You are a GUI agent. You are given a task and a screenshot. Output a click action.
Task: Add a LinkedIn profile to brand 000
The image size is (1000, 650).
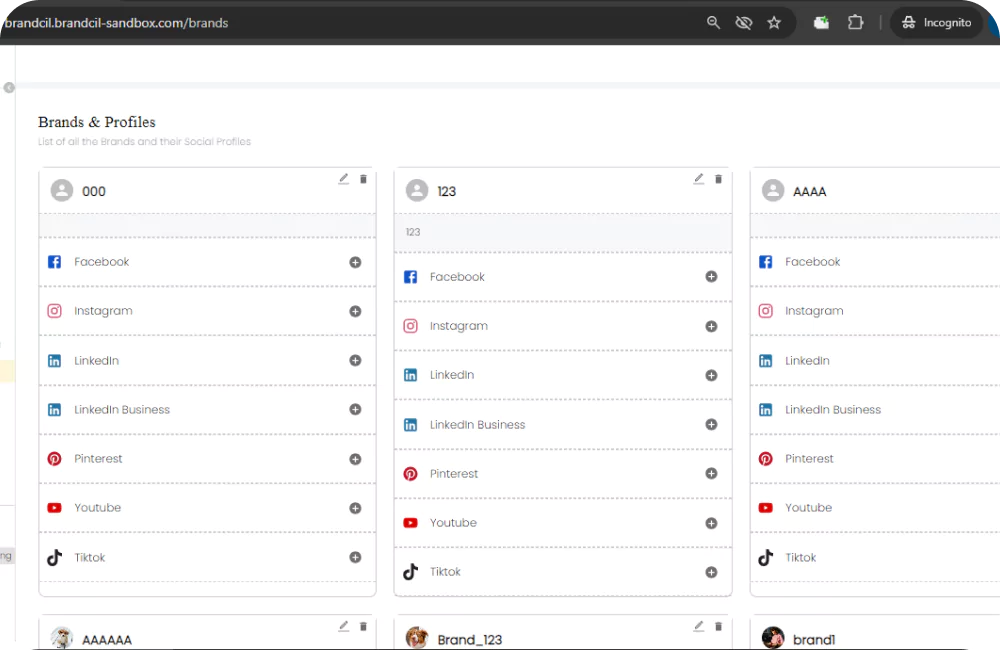click(355, 360)
